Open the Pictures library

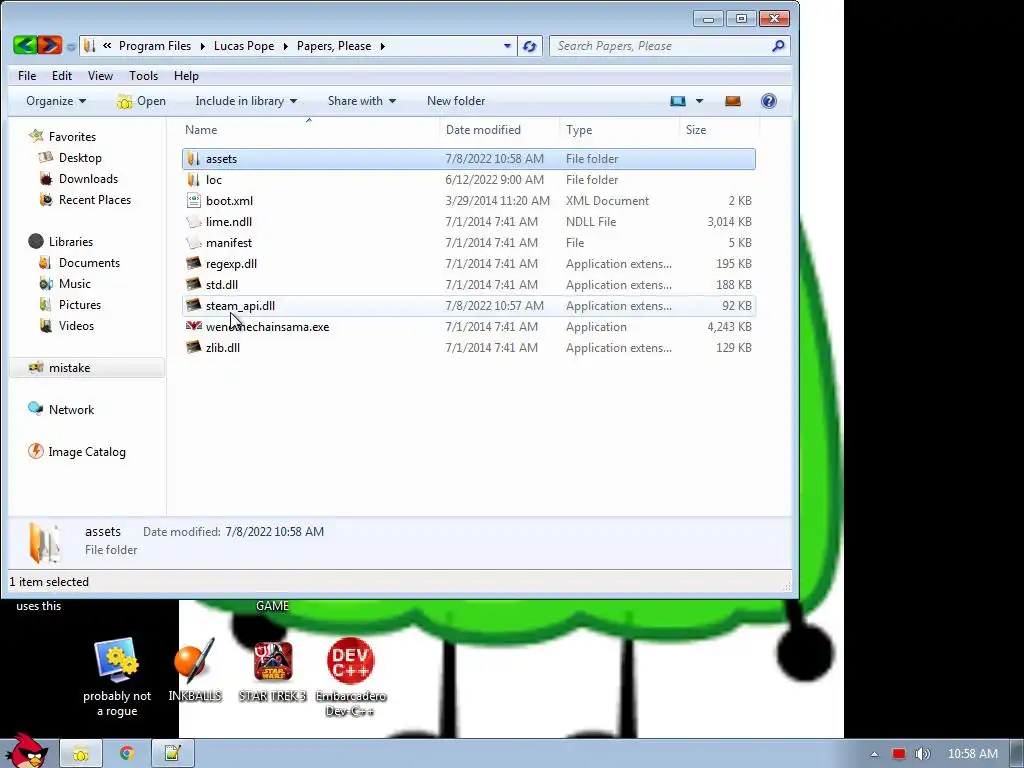80,304
